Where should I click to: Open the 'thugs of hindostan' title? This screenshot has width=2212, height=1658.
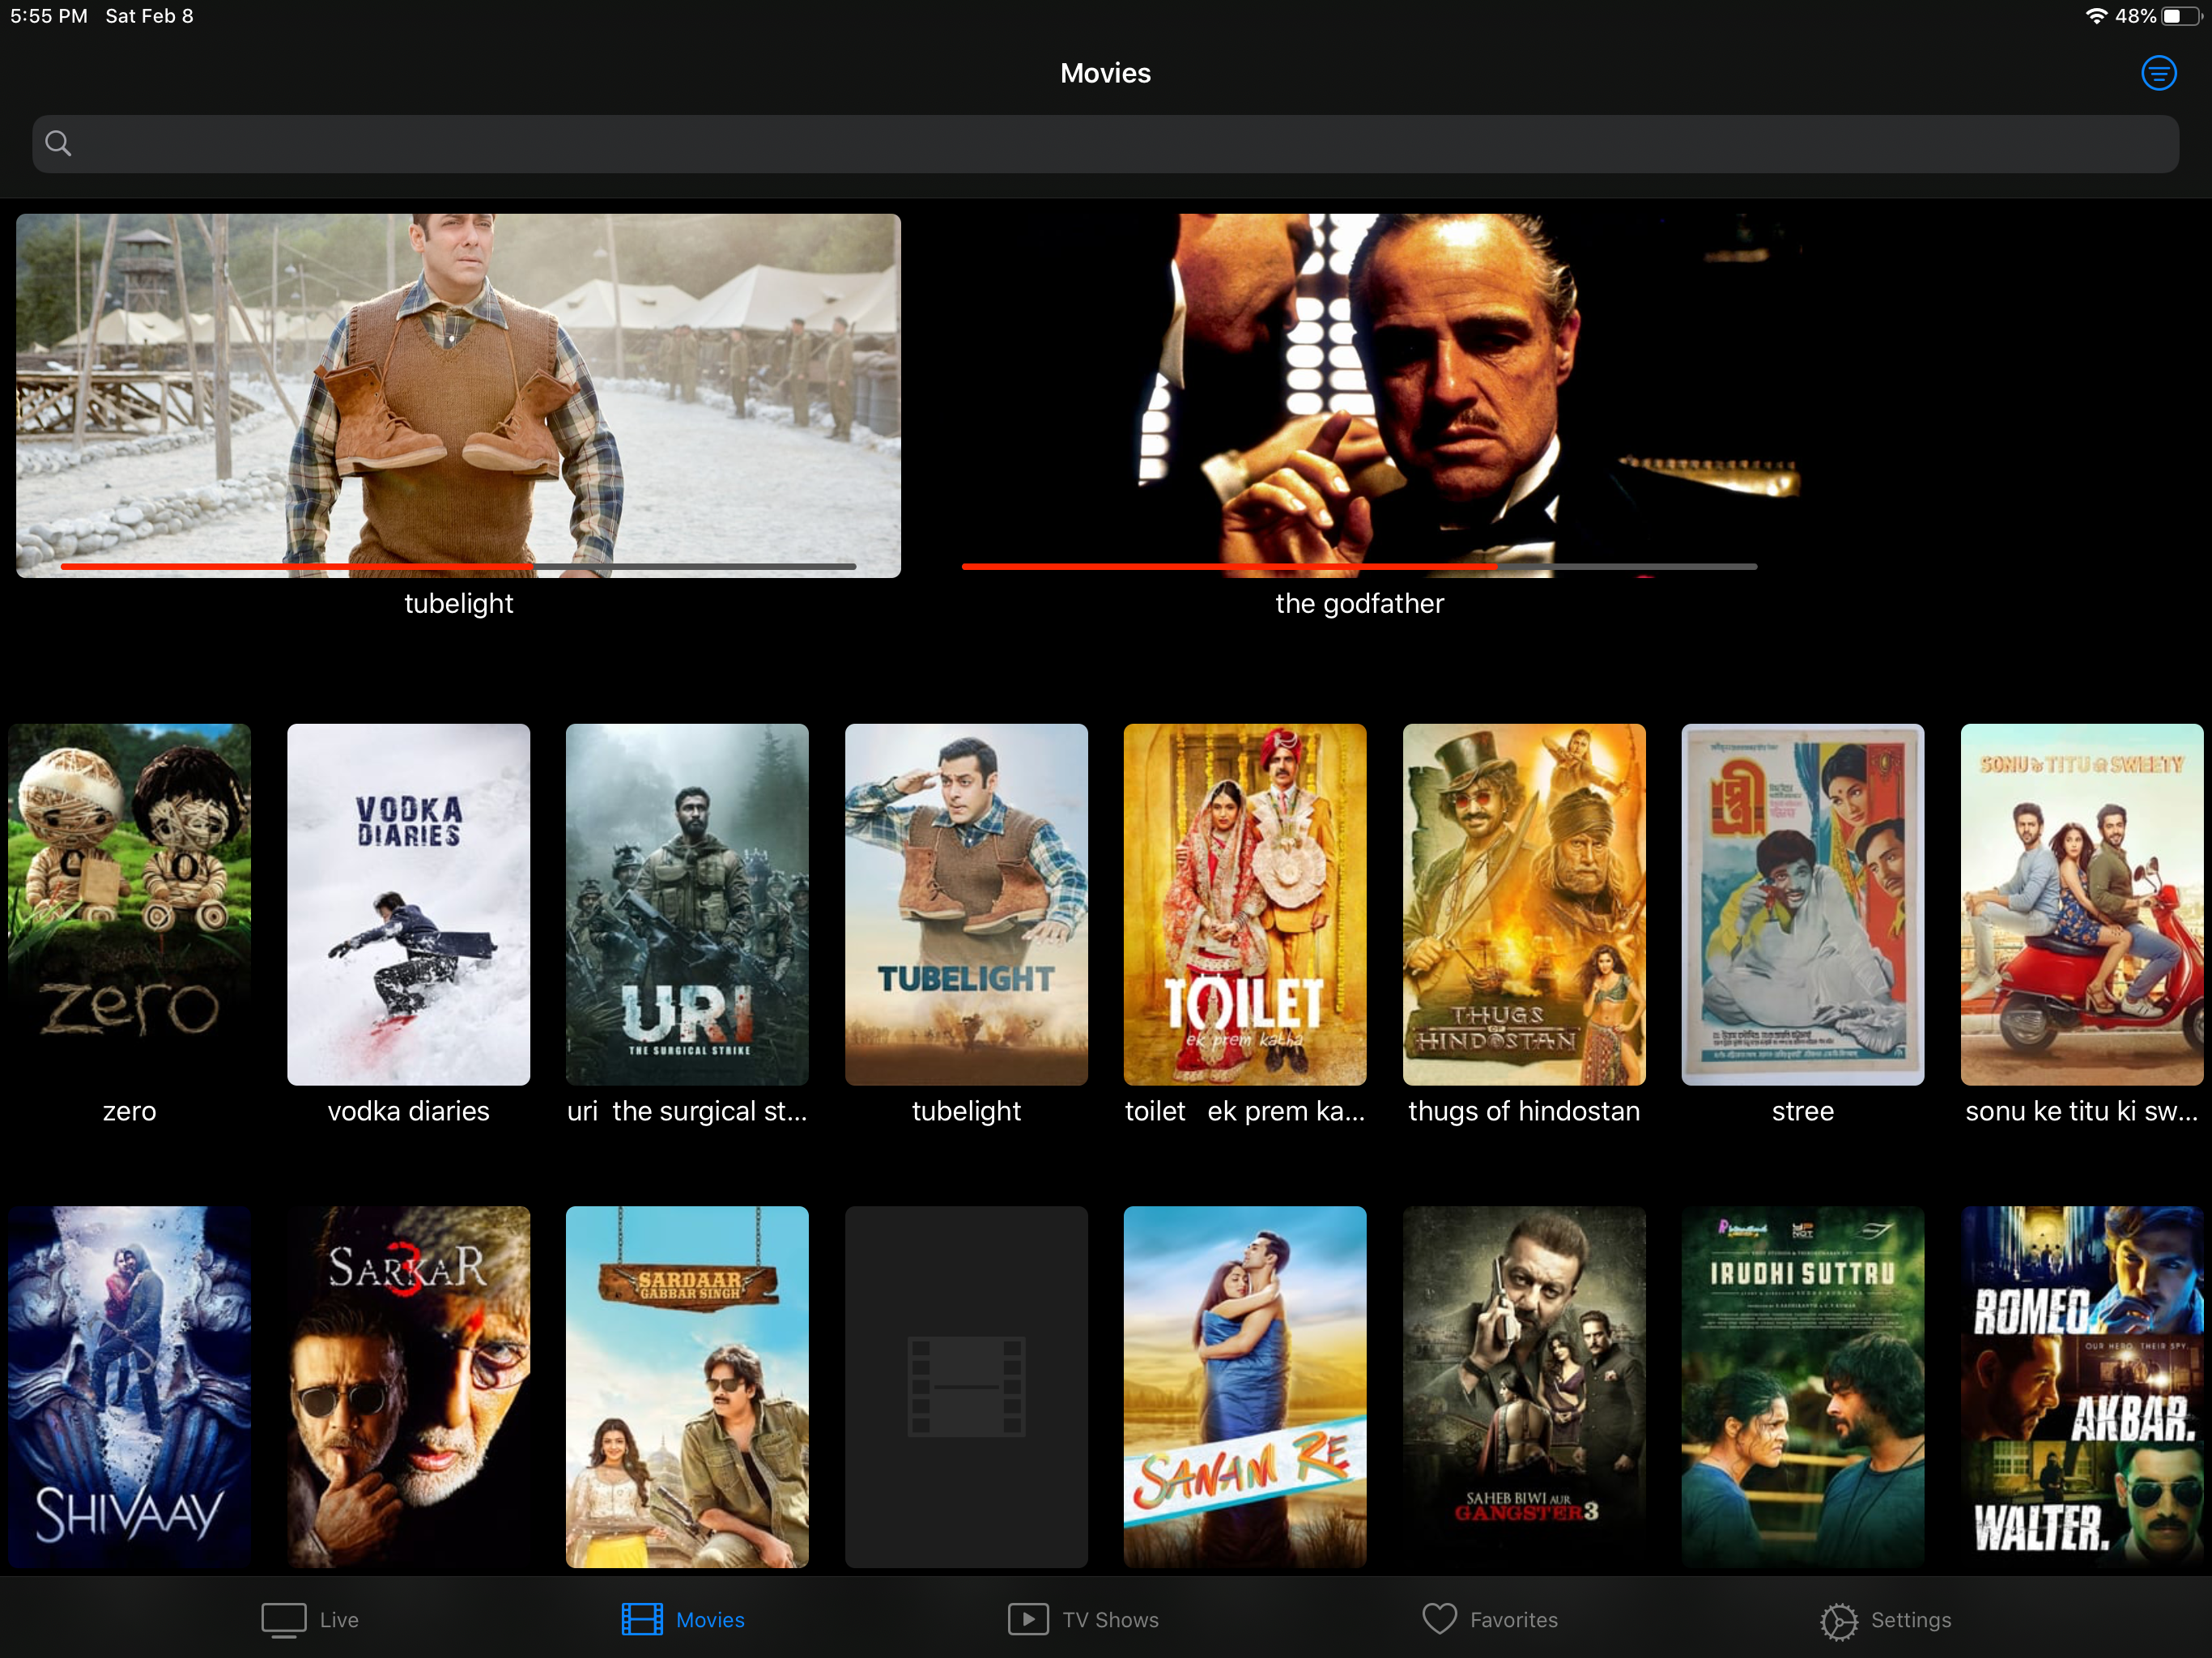(x=1523, y=1111)
